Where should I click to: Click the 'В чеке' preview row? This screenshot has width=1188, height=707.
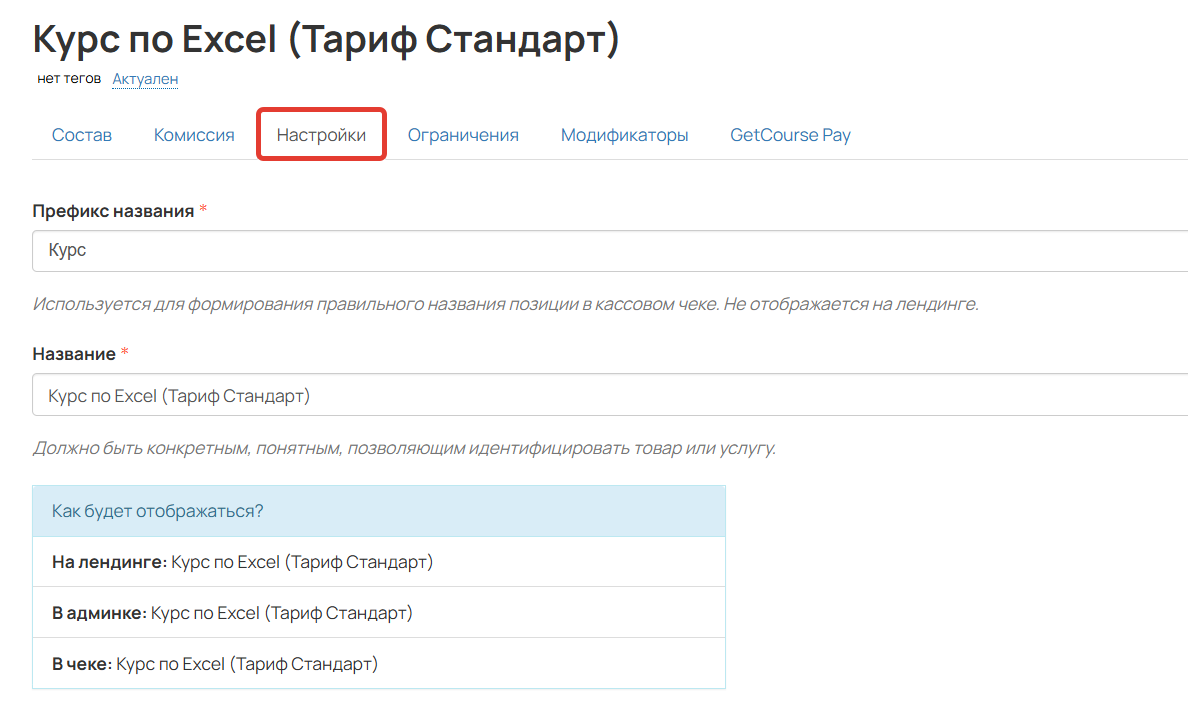(x=379, y=664)
